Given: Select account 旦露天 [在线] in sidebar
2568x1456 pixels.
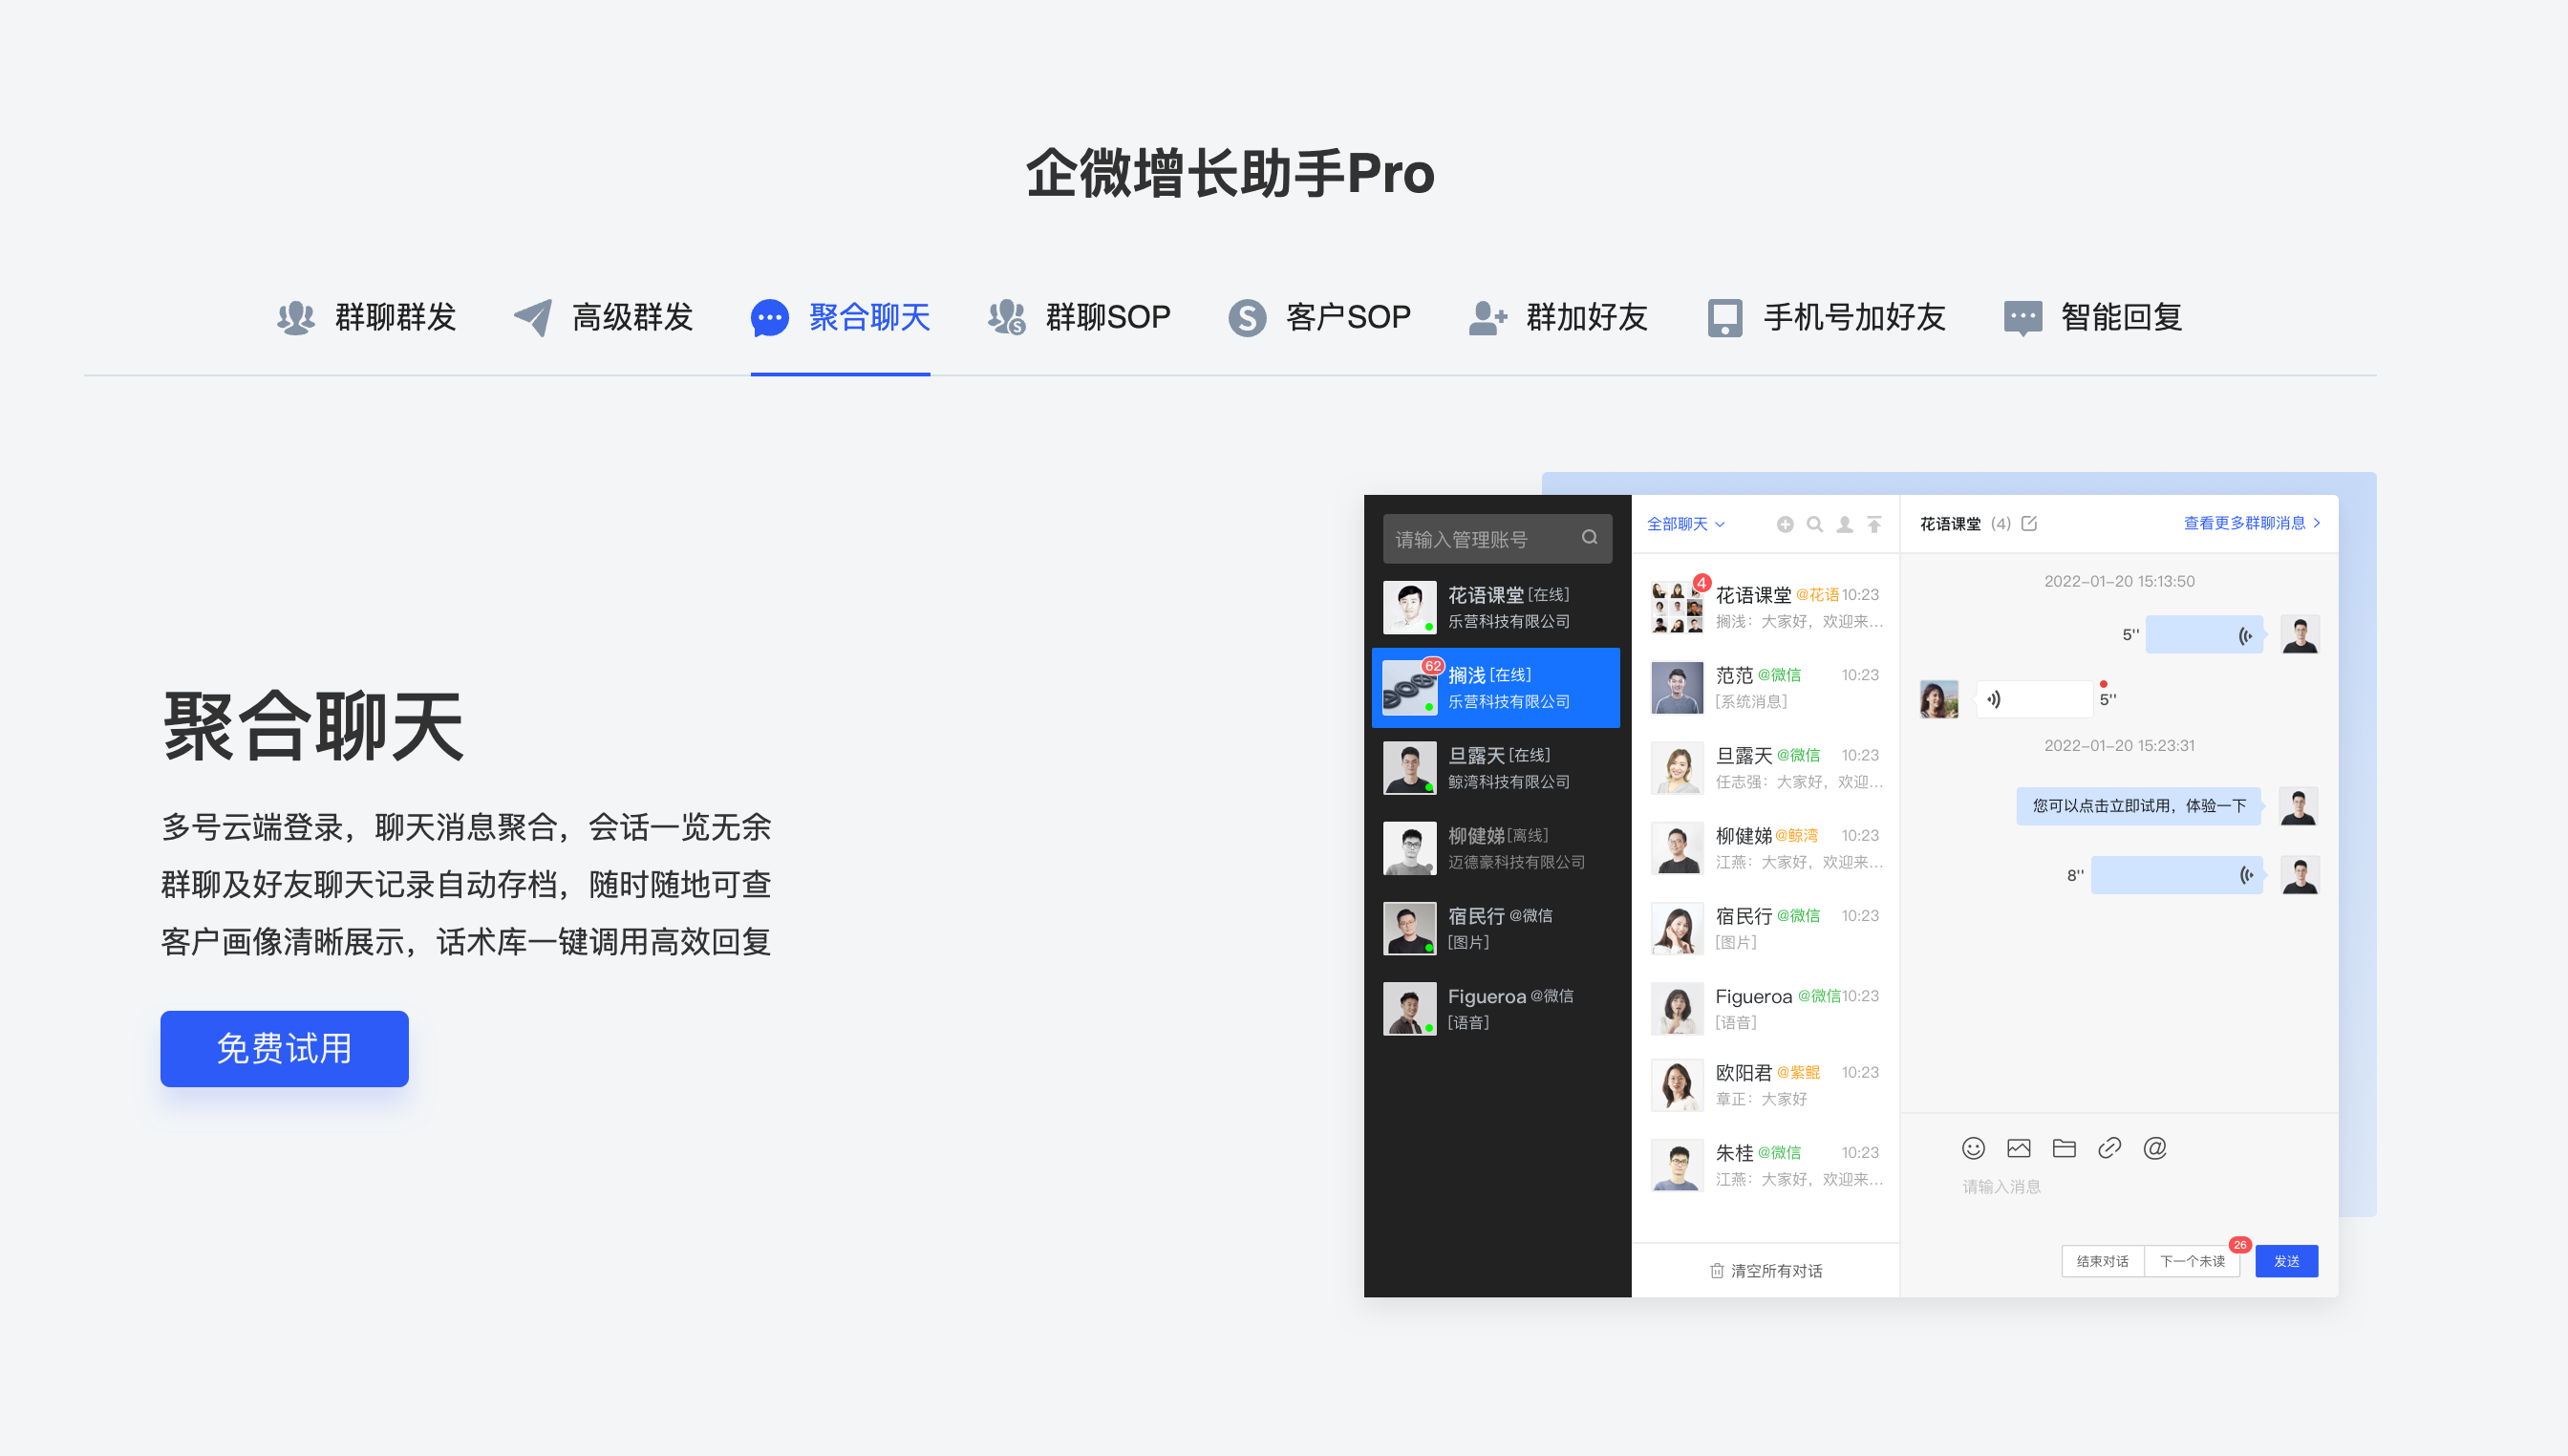Looking at the screenshot, I should pos(1497,767).
